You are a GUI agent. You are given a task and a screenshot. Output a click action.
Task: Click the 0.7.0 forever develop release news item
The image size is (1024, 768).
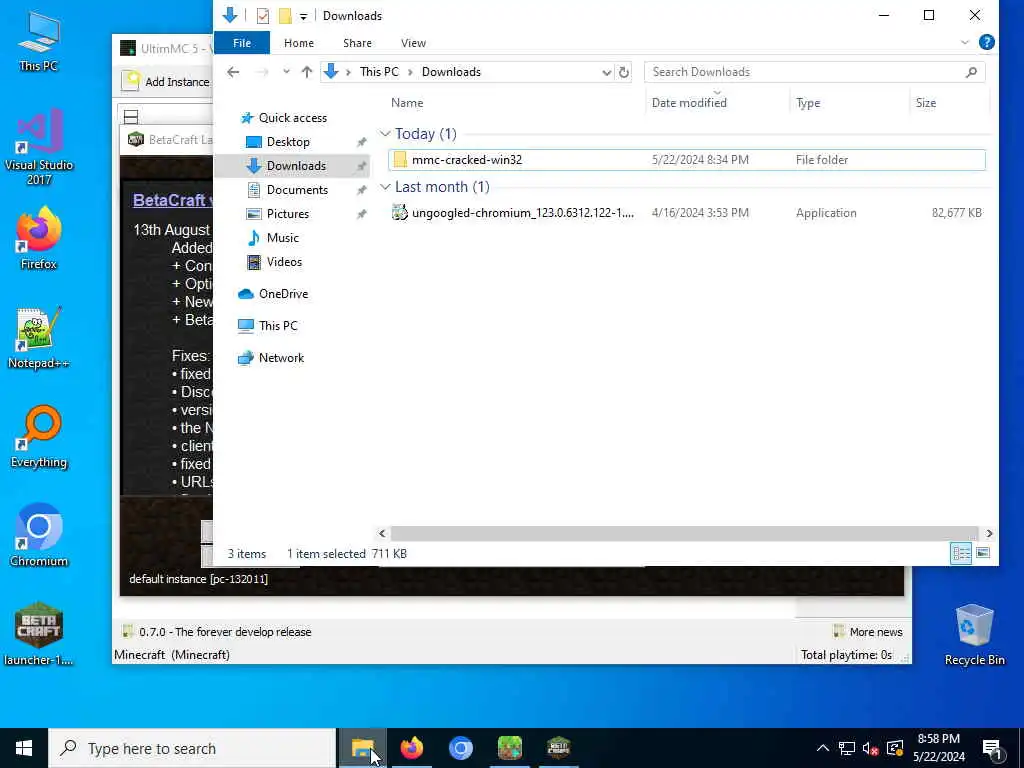[217, 632]
